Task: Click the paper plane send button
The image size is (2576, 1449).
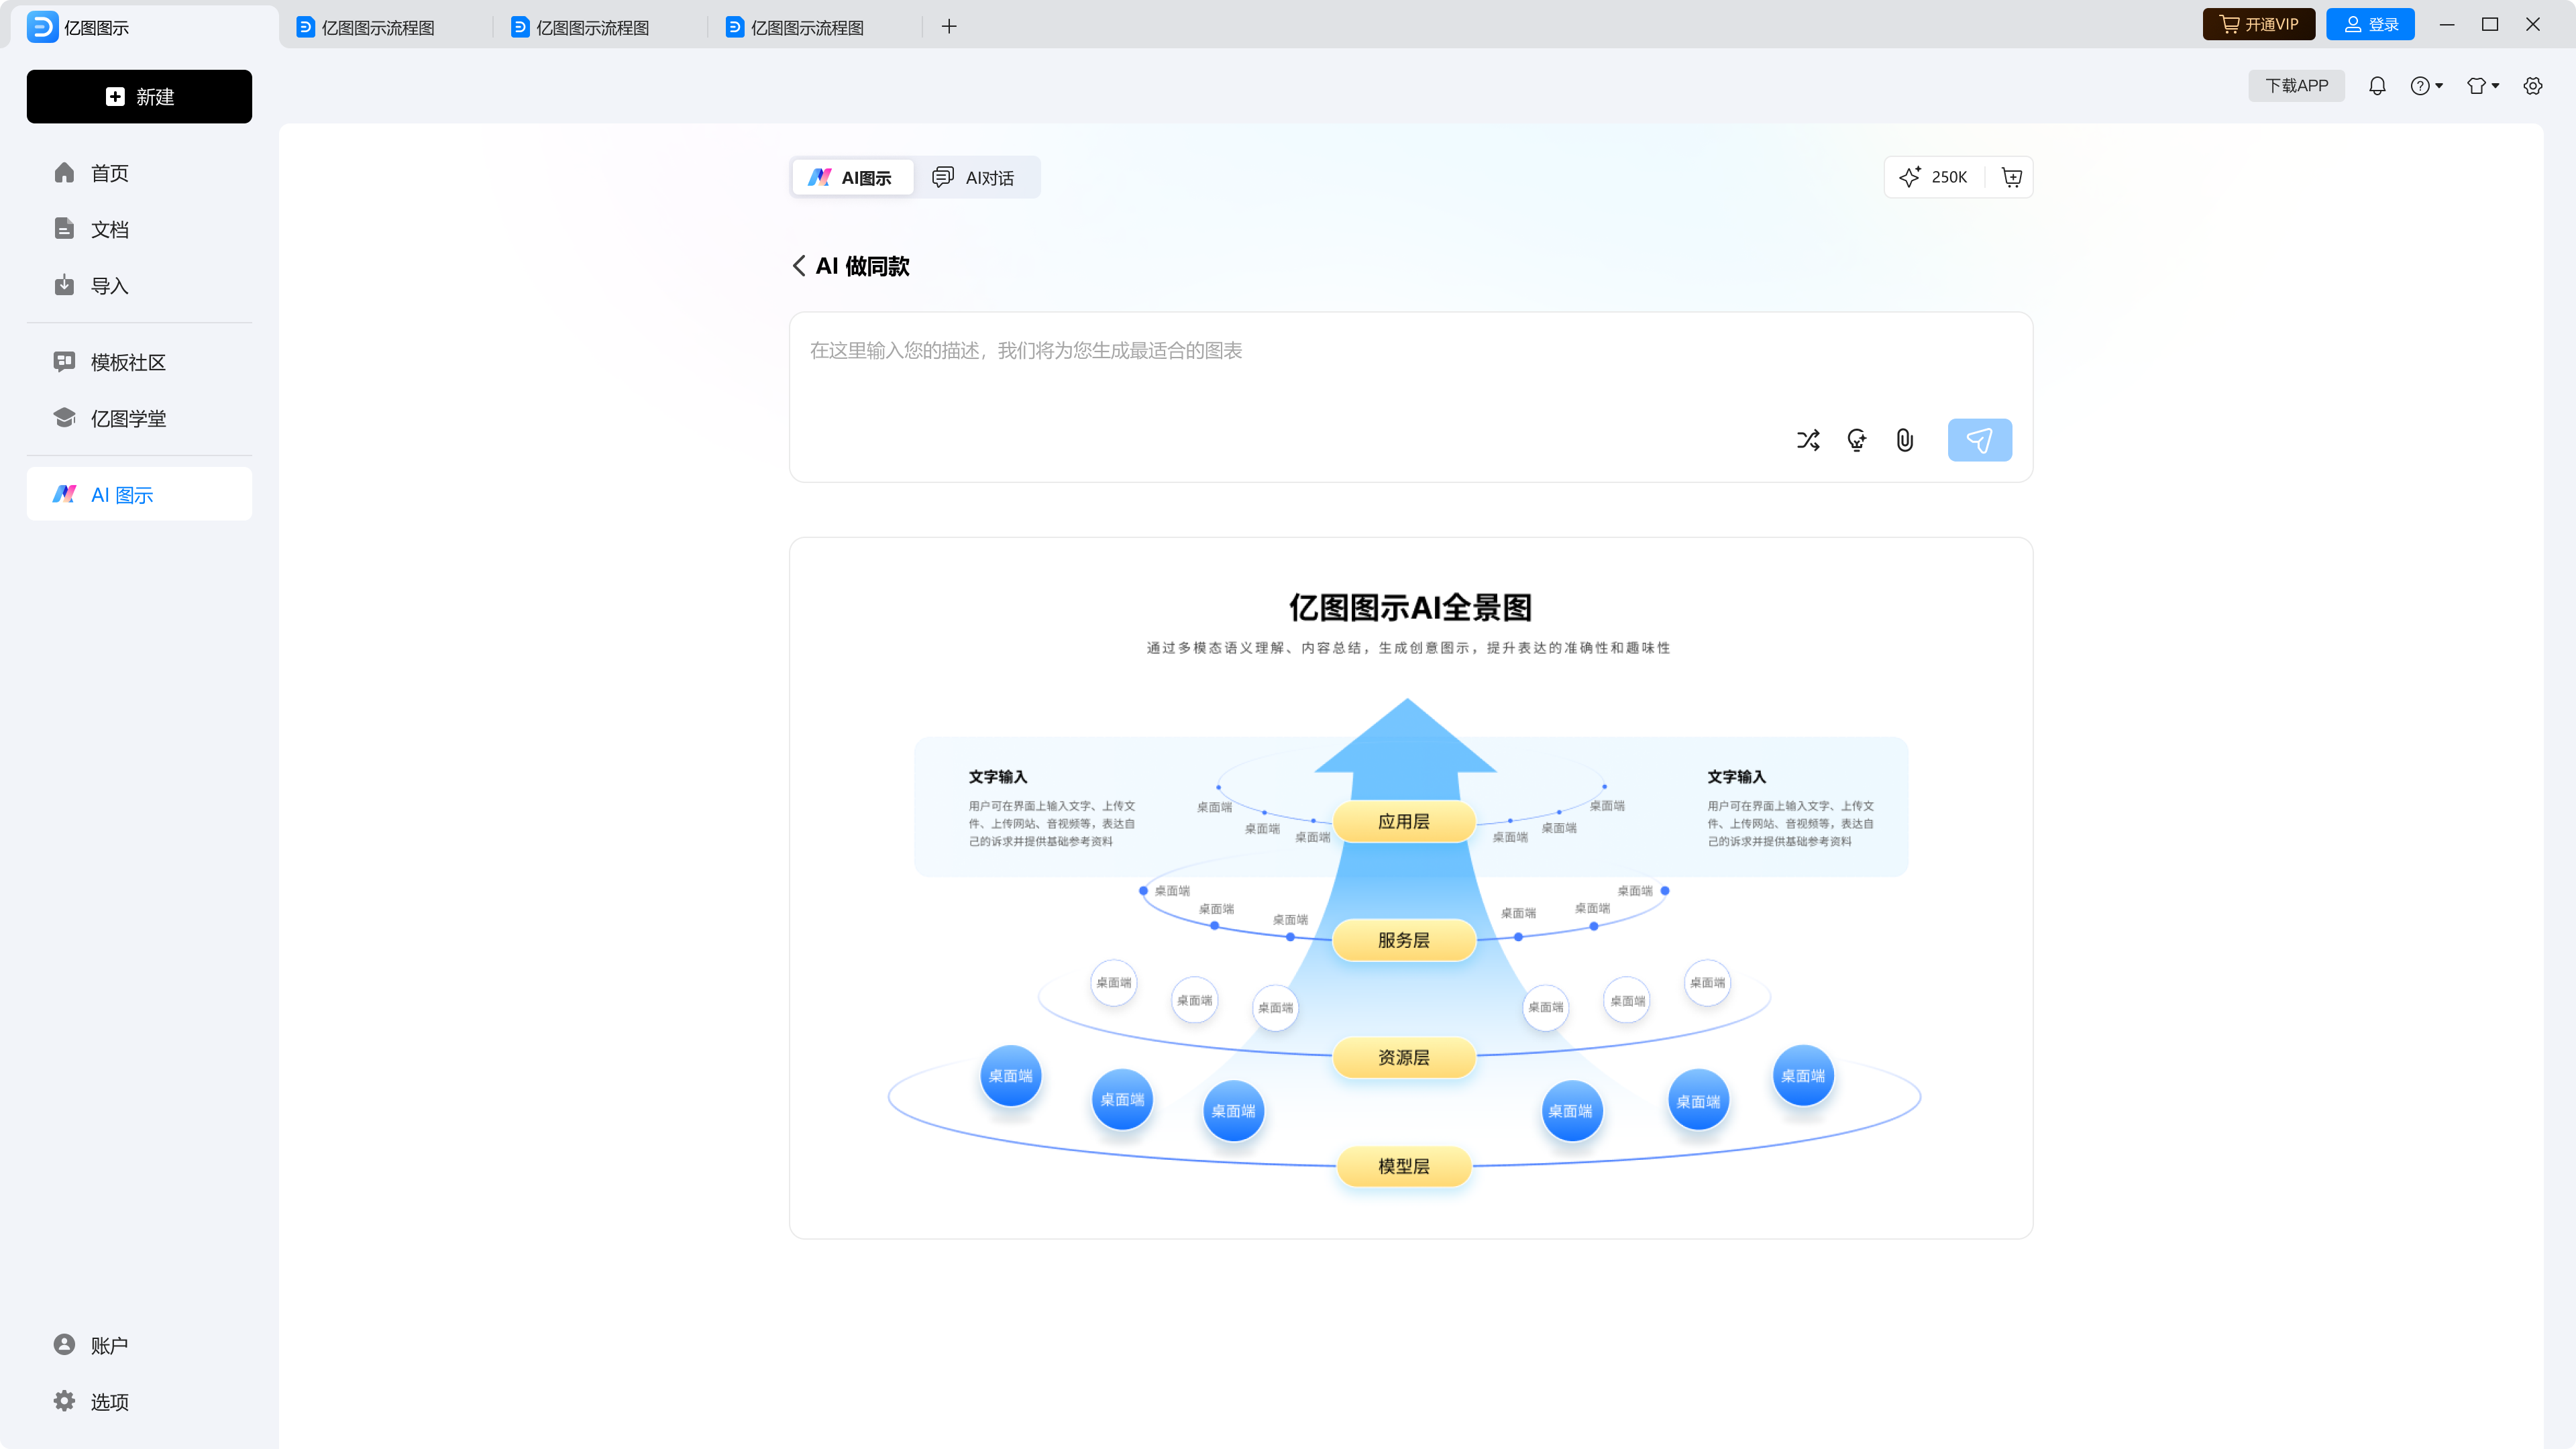Action: coord(1979,440)
